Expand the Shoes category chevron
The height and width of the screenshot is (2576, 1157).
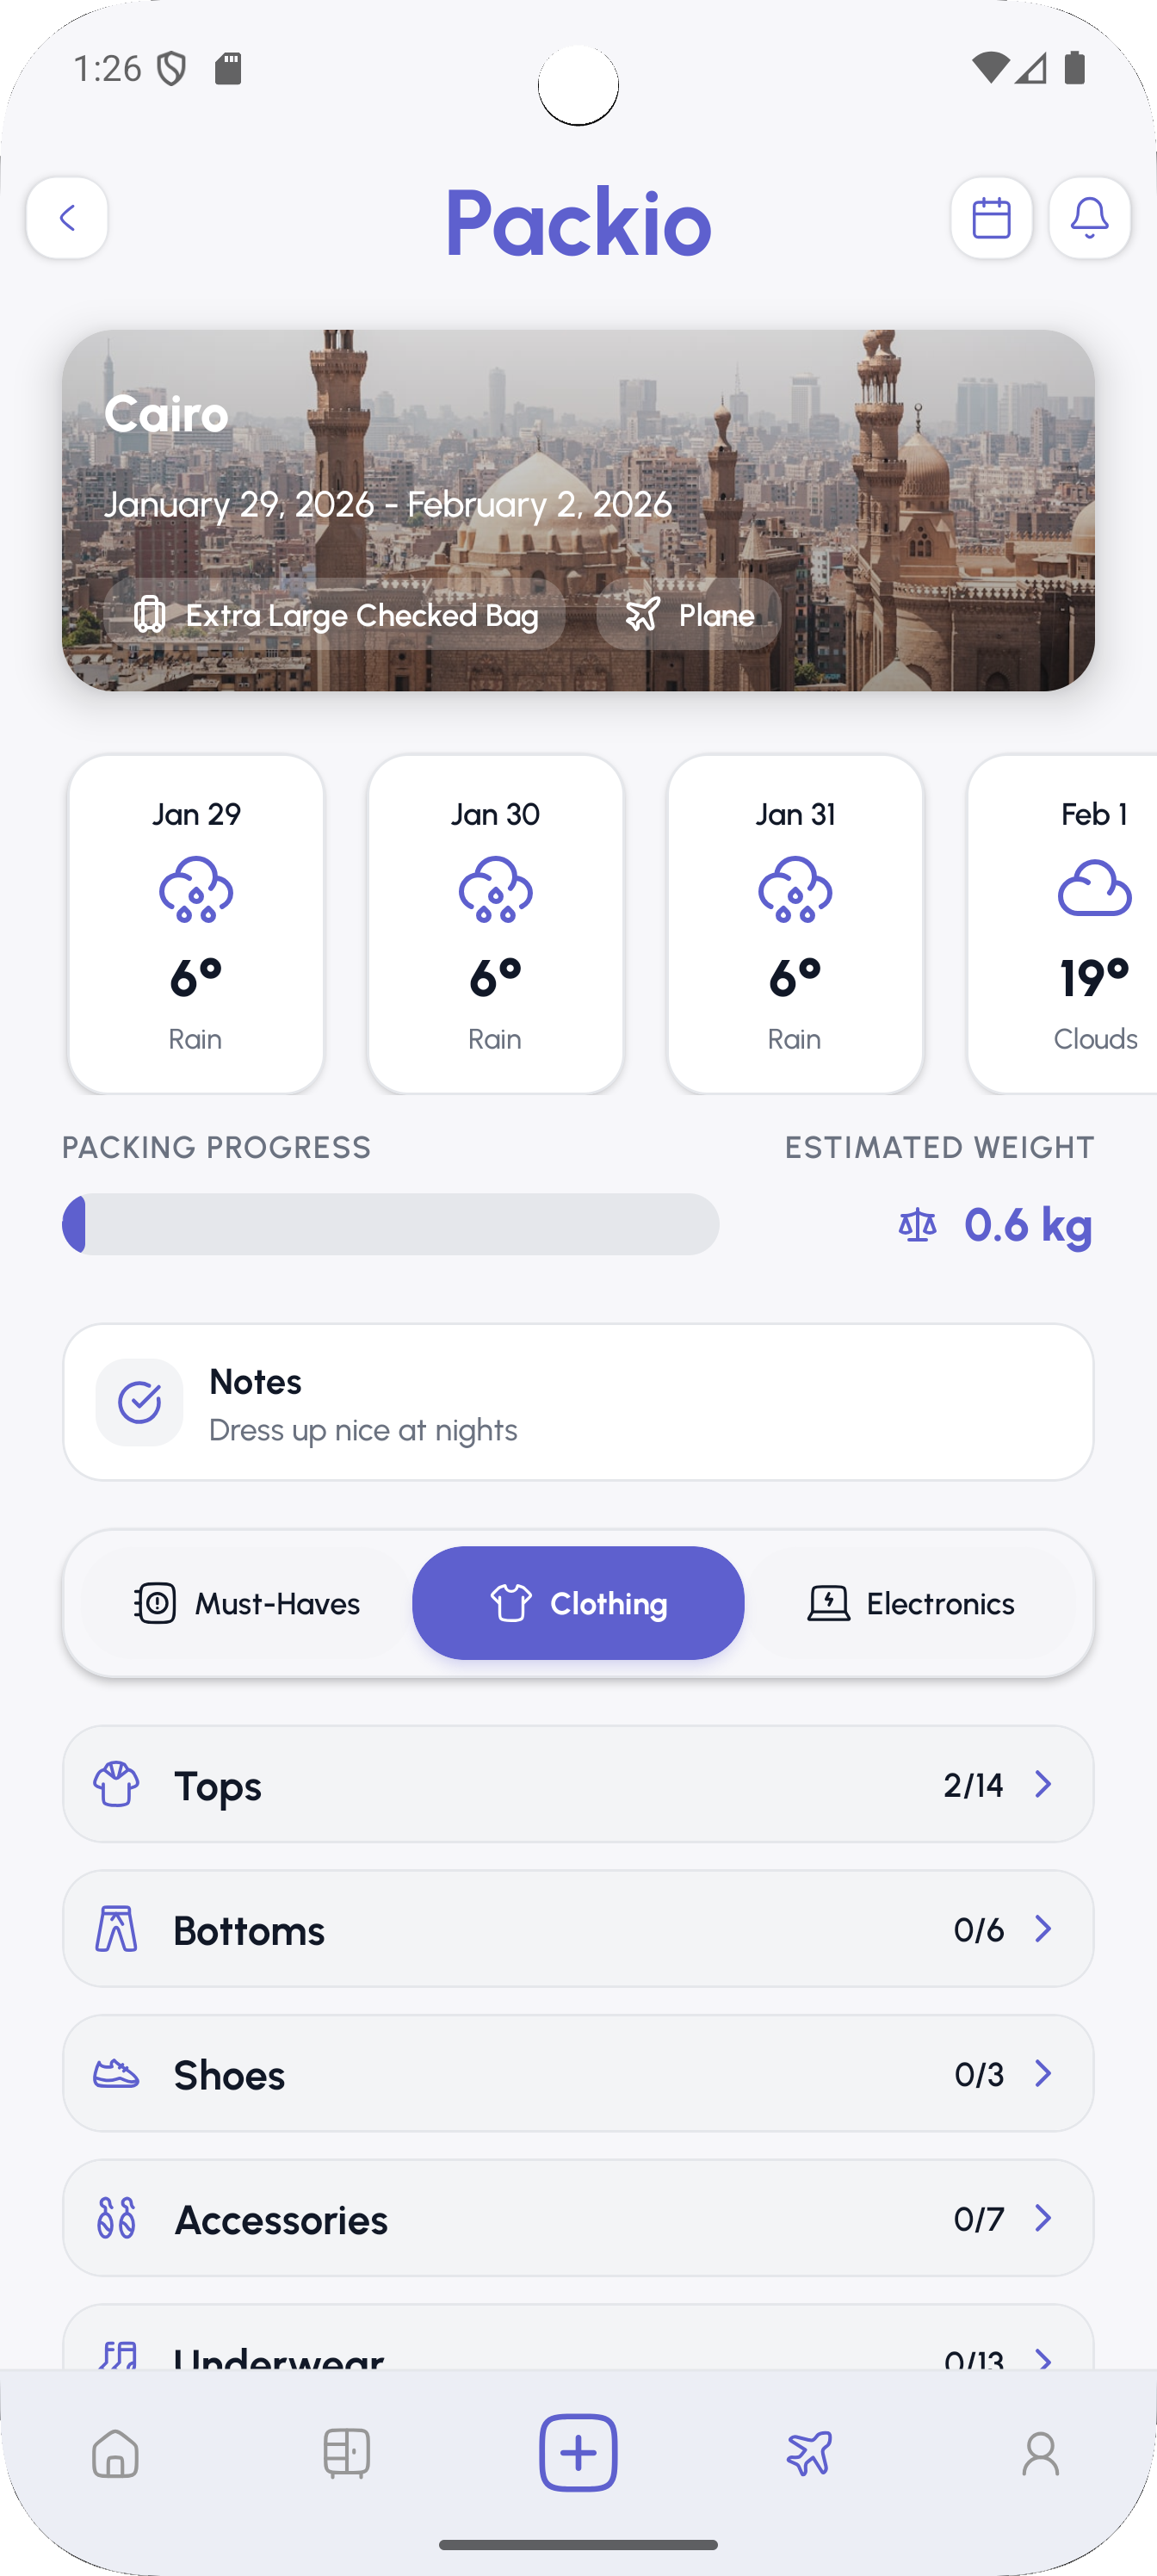(1043, 2073)
